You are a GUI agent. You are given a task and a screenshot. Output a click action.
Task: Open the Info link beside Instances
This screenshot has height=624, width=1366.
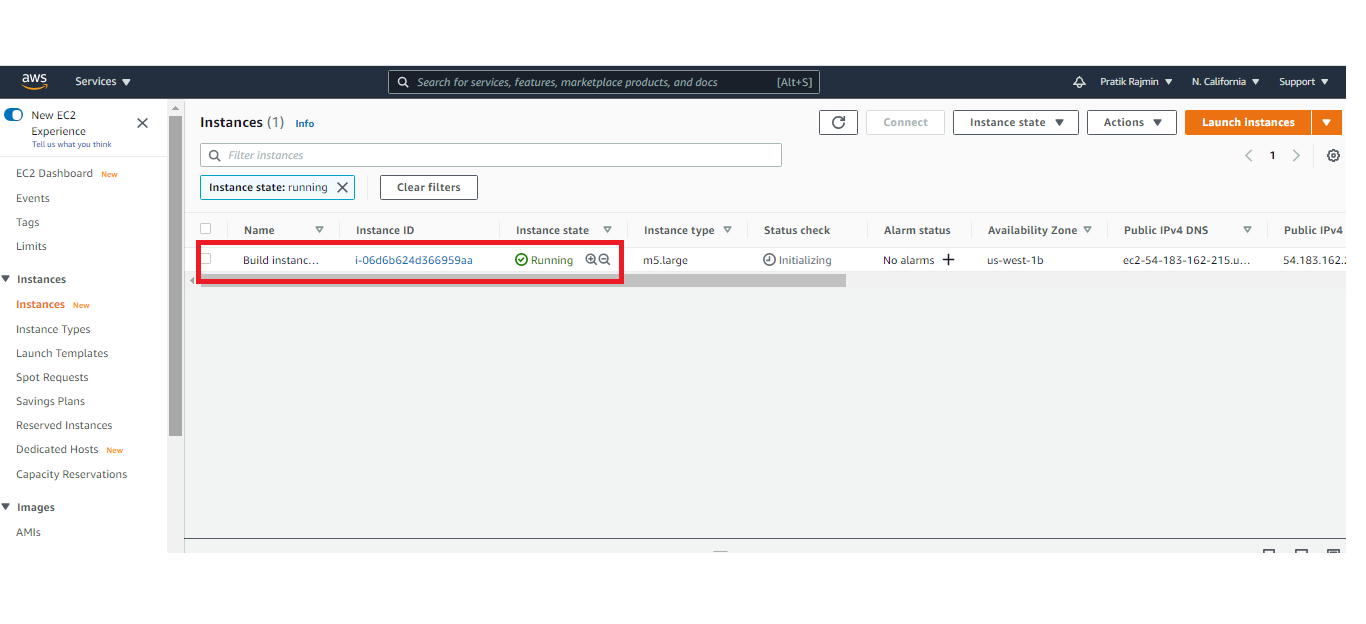pyautogui.click(x=305, y=123)
